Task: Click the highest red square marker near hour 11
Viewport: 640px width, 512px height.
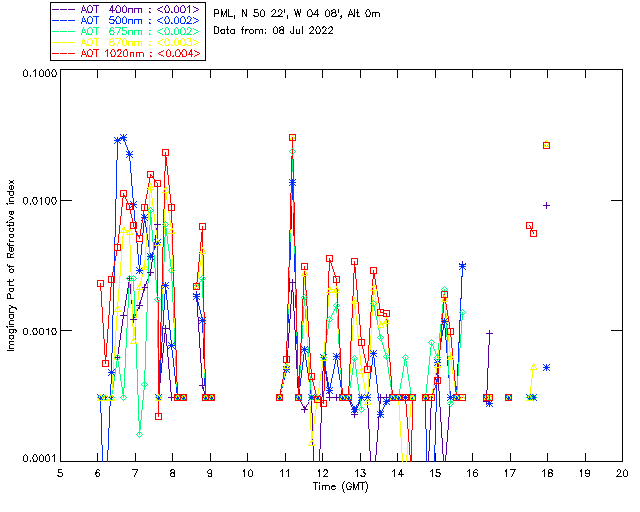Action: tap(292, 137)
